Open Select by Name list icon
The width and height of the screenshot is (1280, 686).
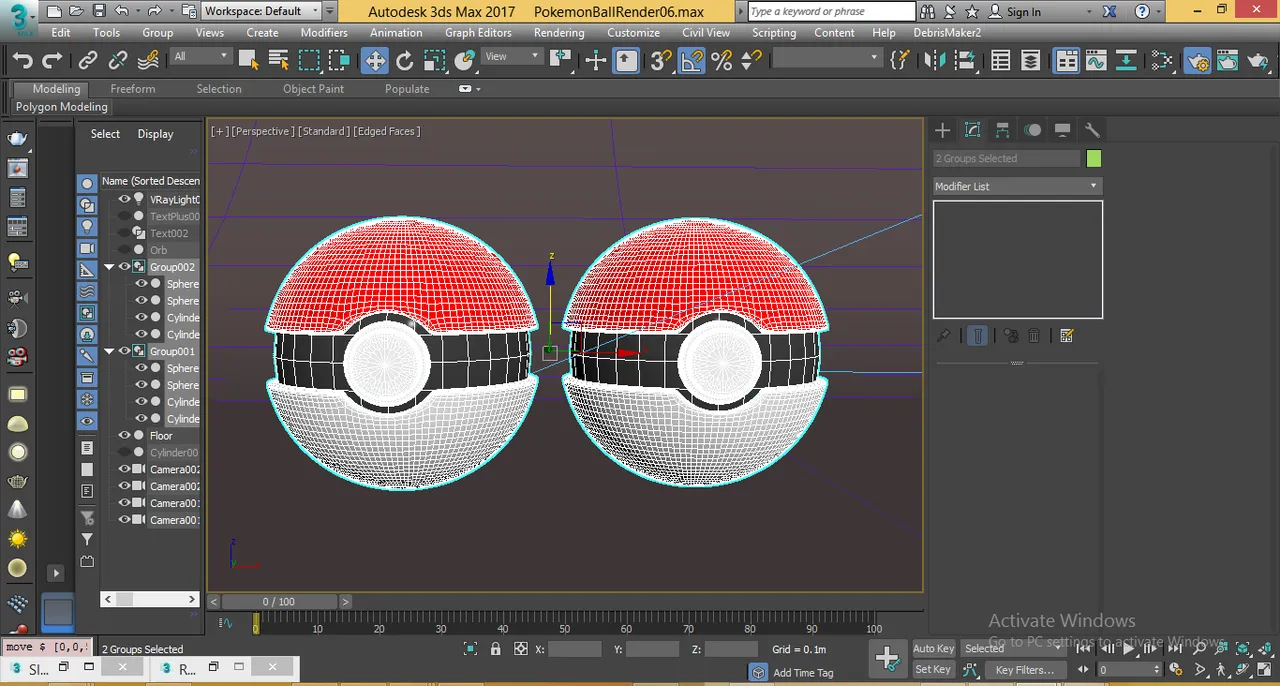pos(279,61)
